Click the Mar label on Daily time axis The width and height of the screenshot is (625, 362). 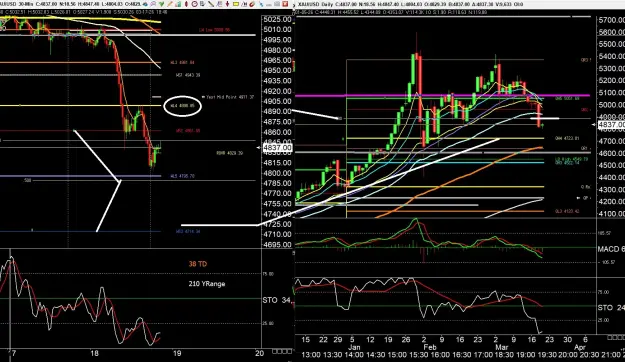[501, 347]
